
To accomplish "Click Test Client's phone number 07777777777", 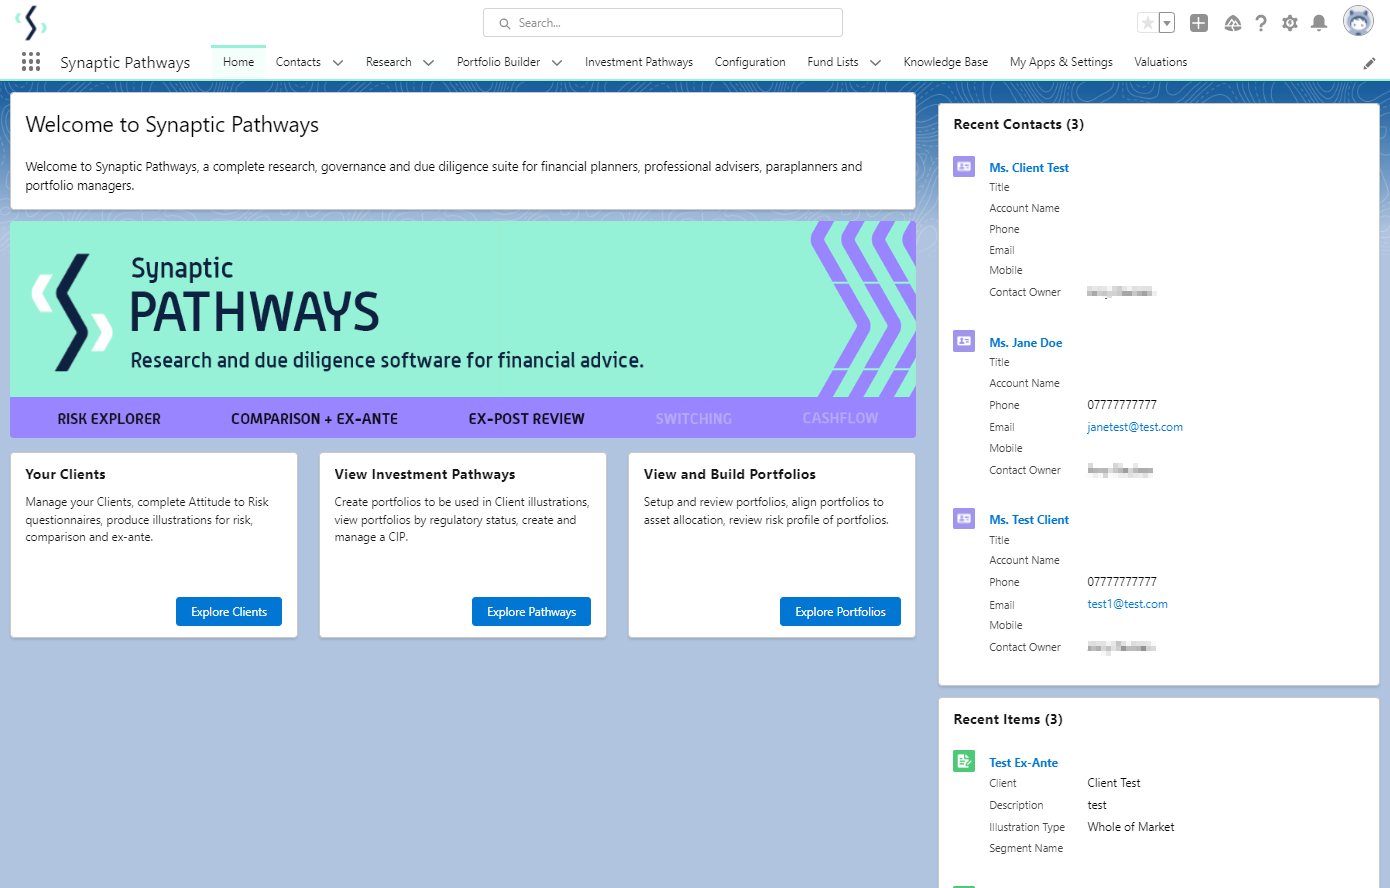I will (1122, 582).
